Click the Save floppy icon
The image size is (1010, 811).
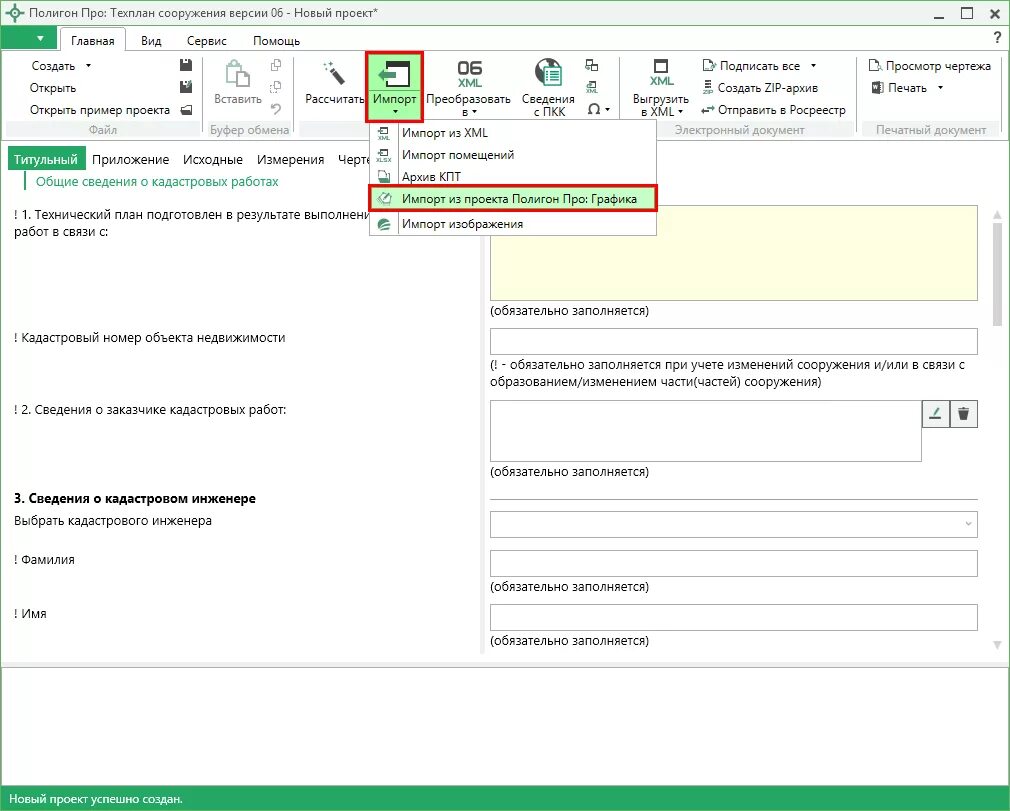186,65
